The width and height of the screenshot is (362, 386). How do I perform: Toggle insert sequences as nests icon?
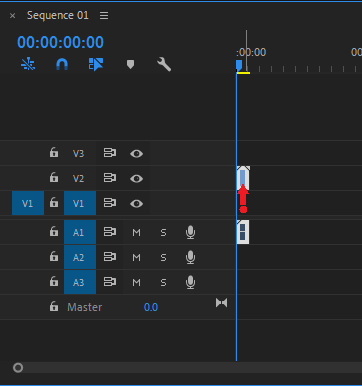pos(28,64)
